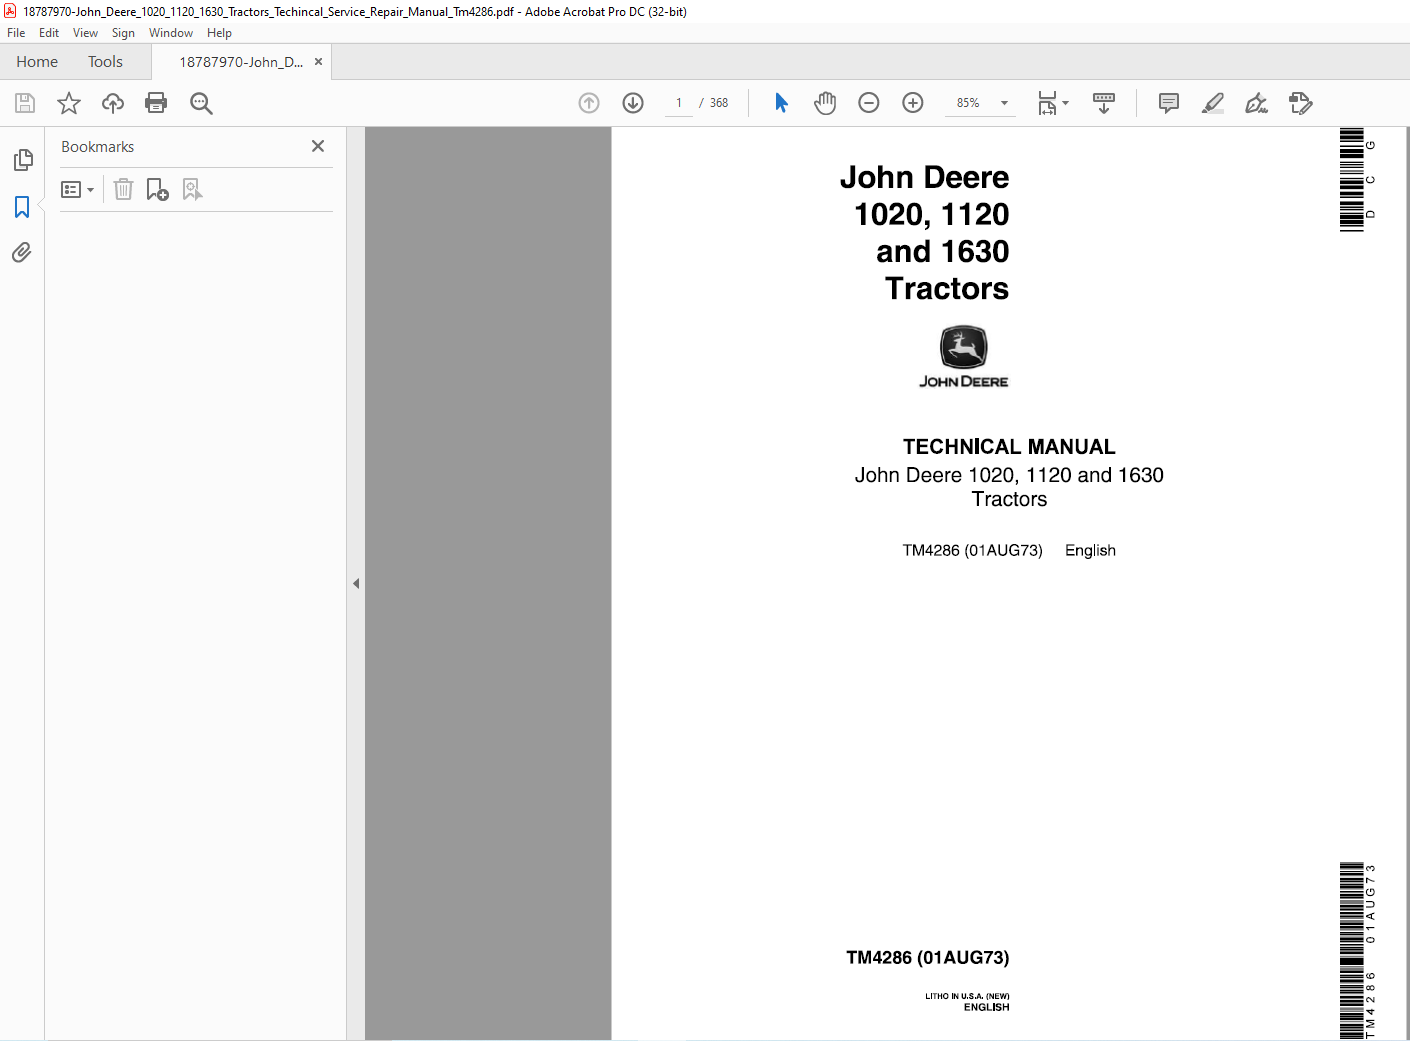Open the Stamp and send tool
Screen dimensions: 1410x1041
[1301, 103]
